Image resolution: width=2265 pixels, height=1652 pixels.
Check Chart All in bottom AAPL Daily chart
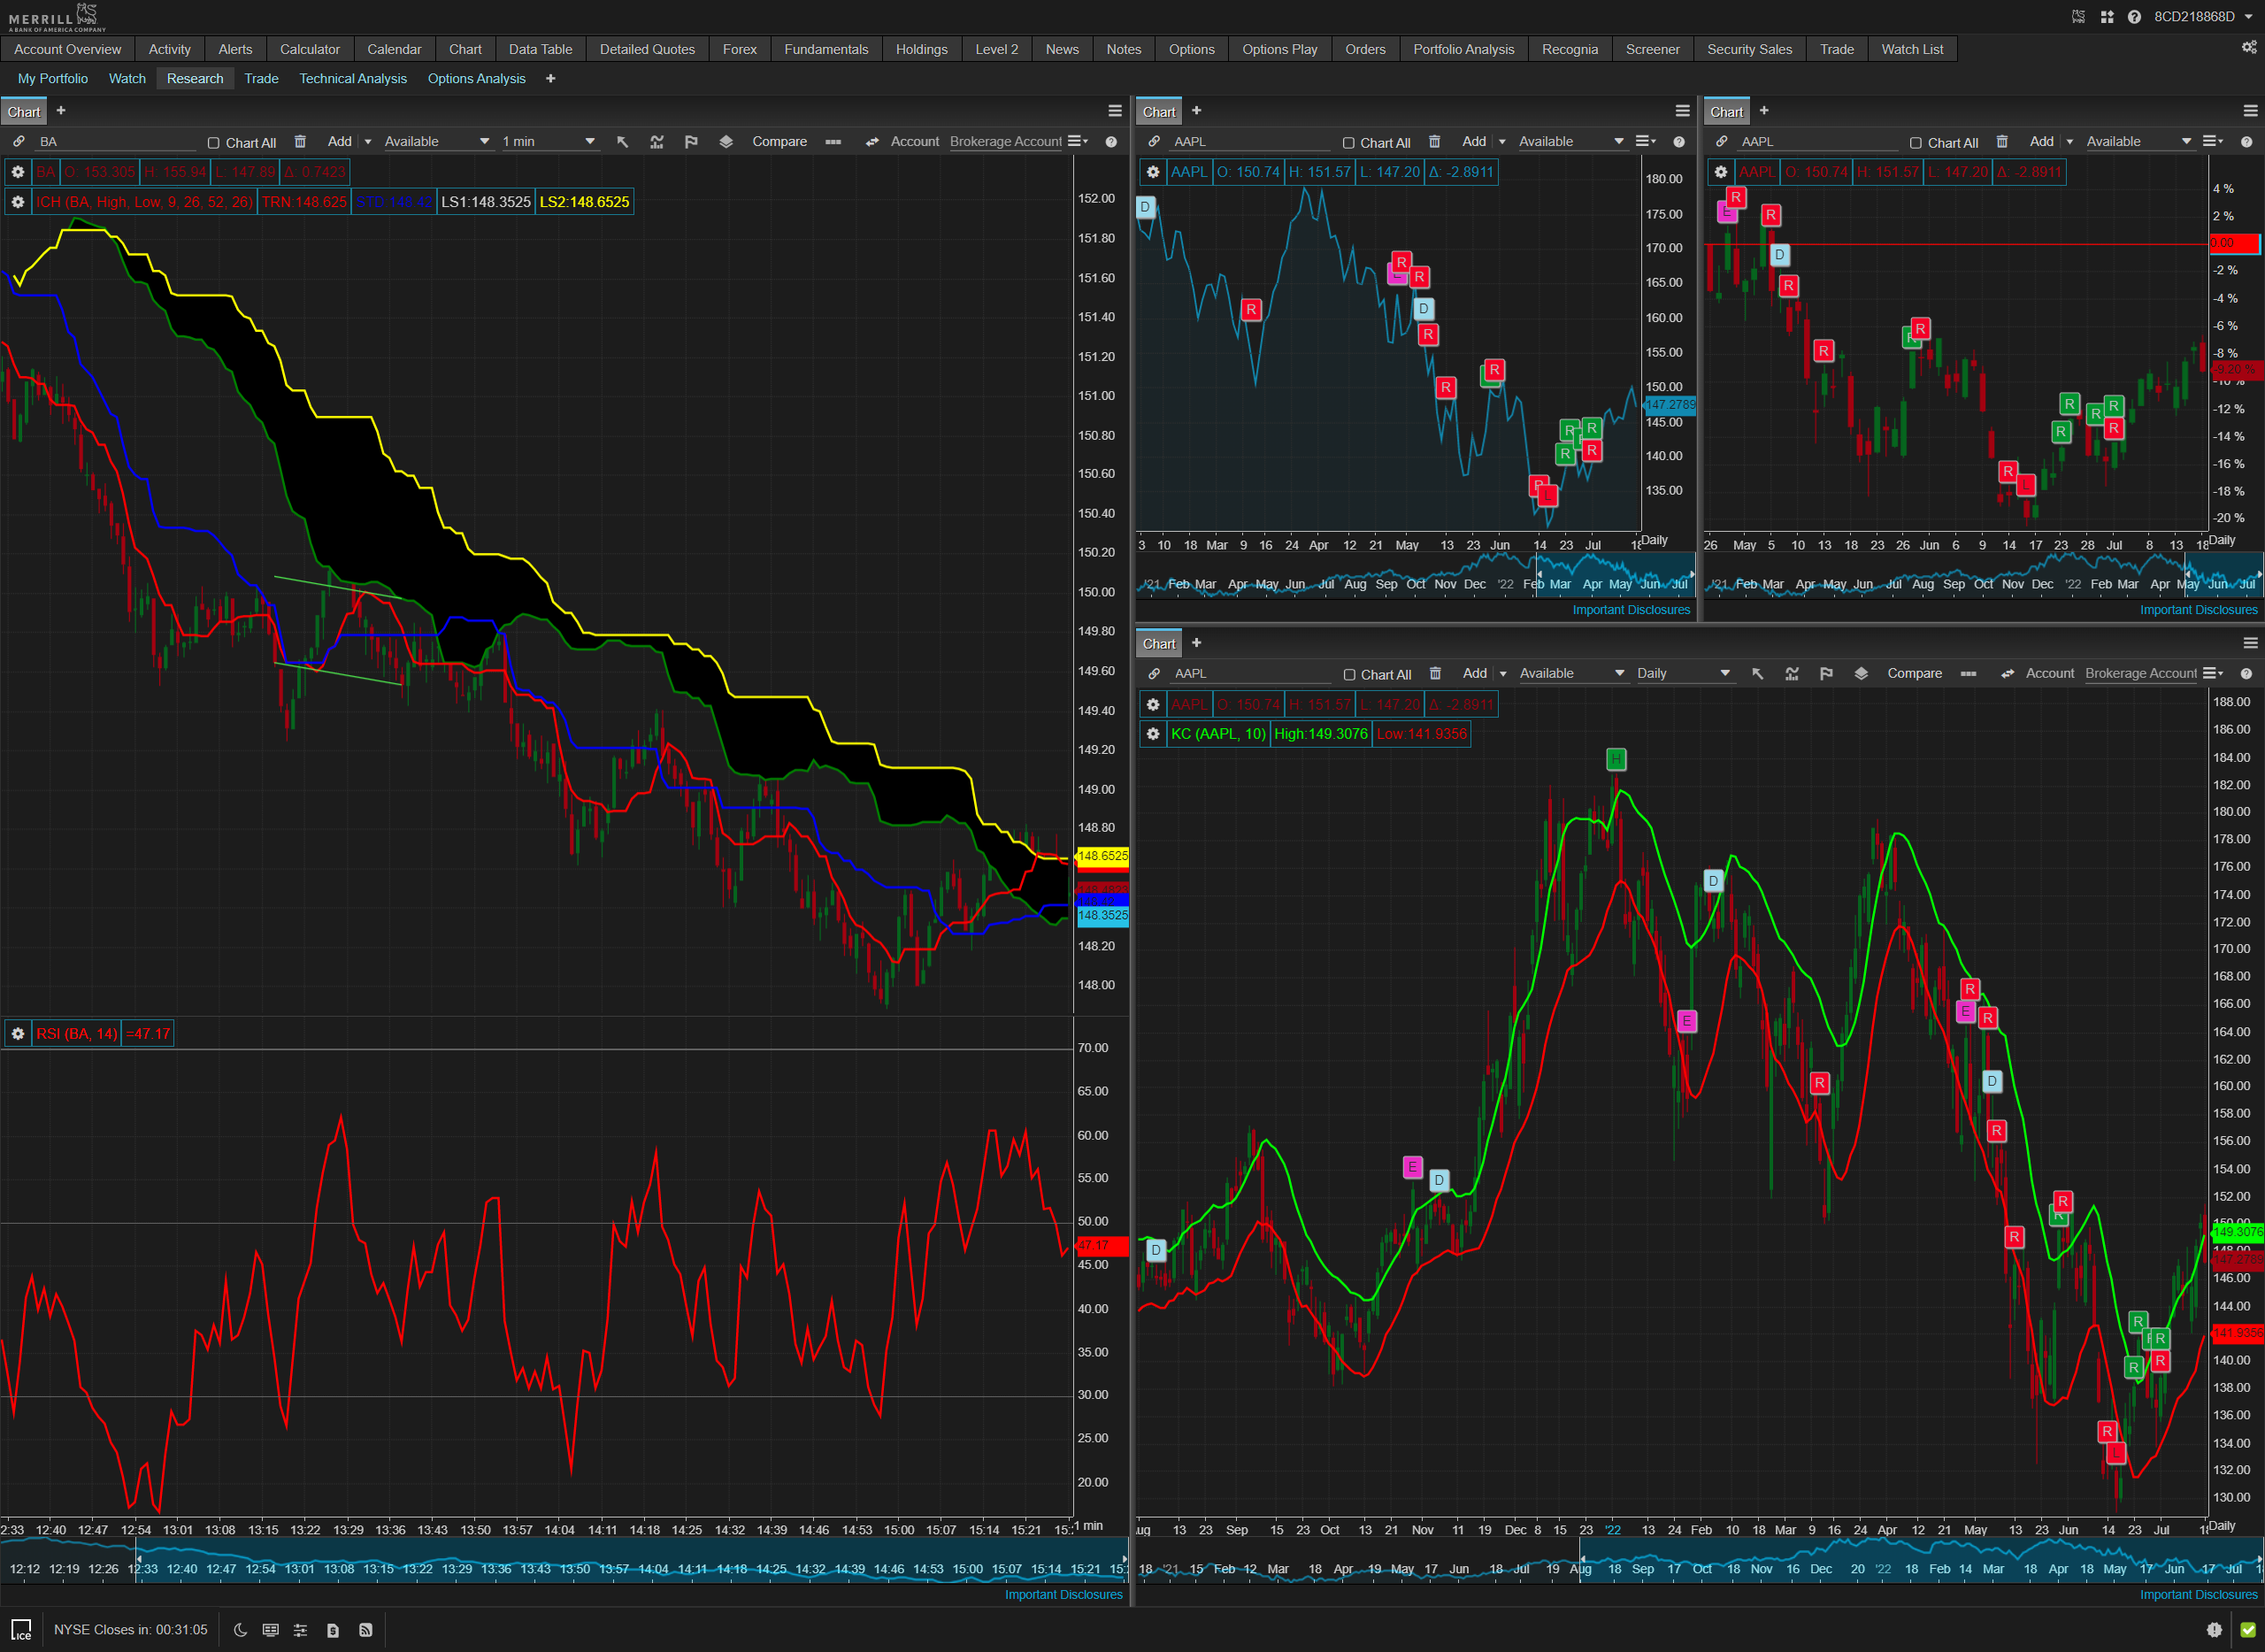tap(1349, 675)
